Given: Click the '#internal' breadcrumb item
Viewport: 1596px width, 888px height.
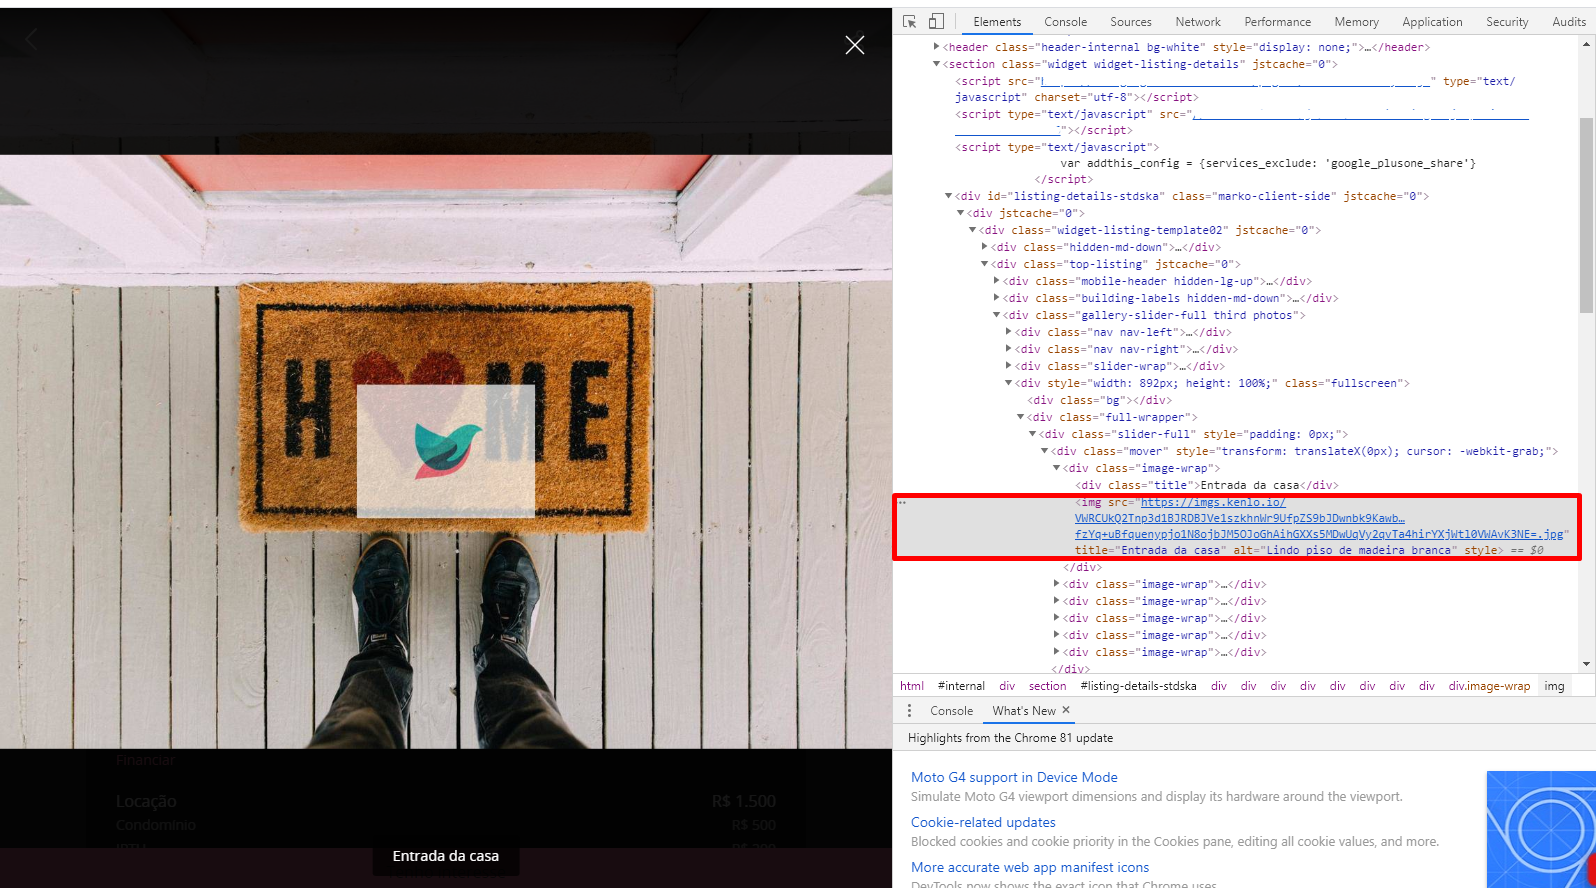Looking at the screenshot, I should coord(961,686).
